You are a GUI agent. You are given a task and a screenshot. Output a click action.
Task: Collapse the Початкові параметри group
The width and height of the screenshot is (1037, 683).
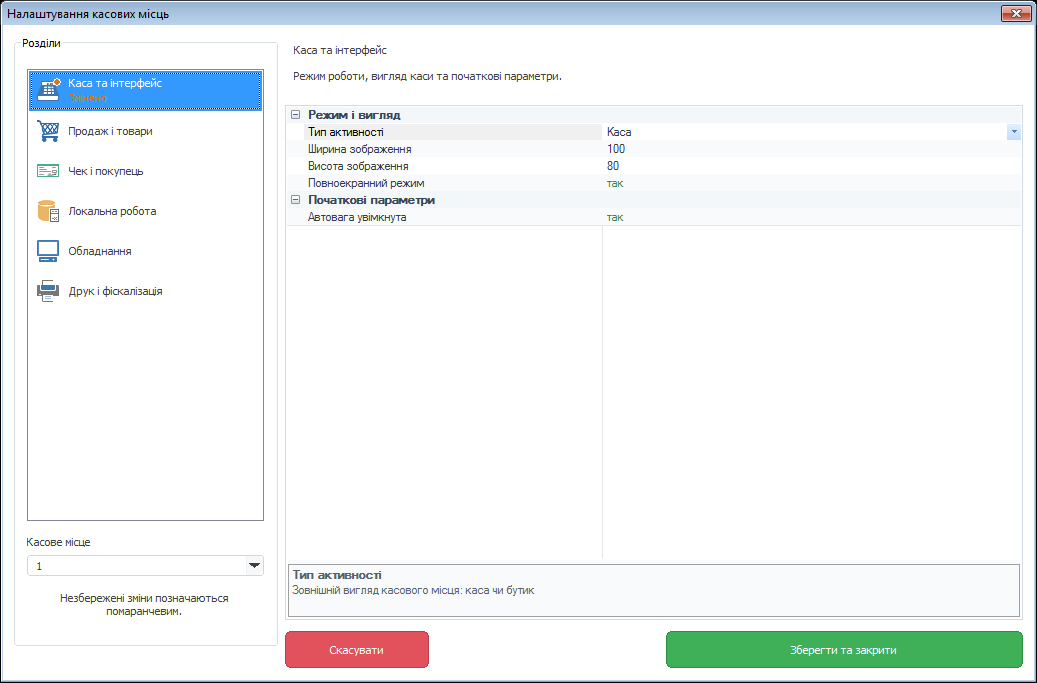pos(296,200)
